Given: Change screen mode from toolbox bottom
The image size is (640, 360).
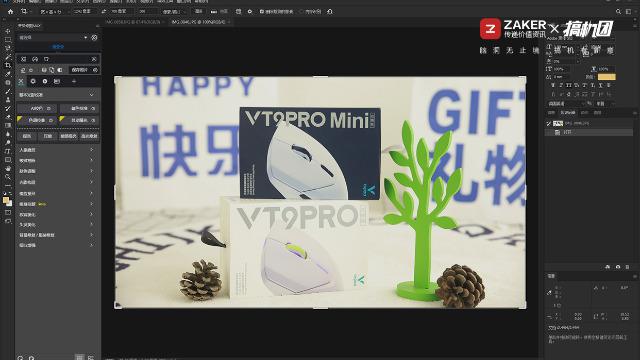Looking at the screenshot, I should [8, 221].
